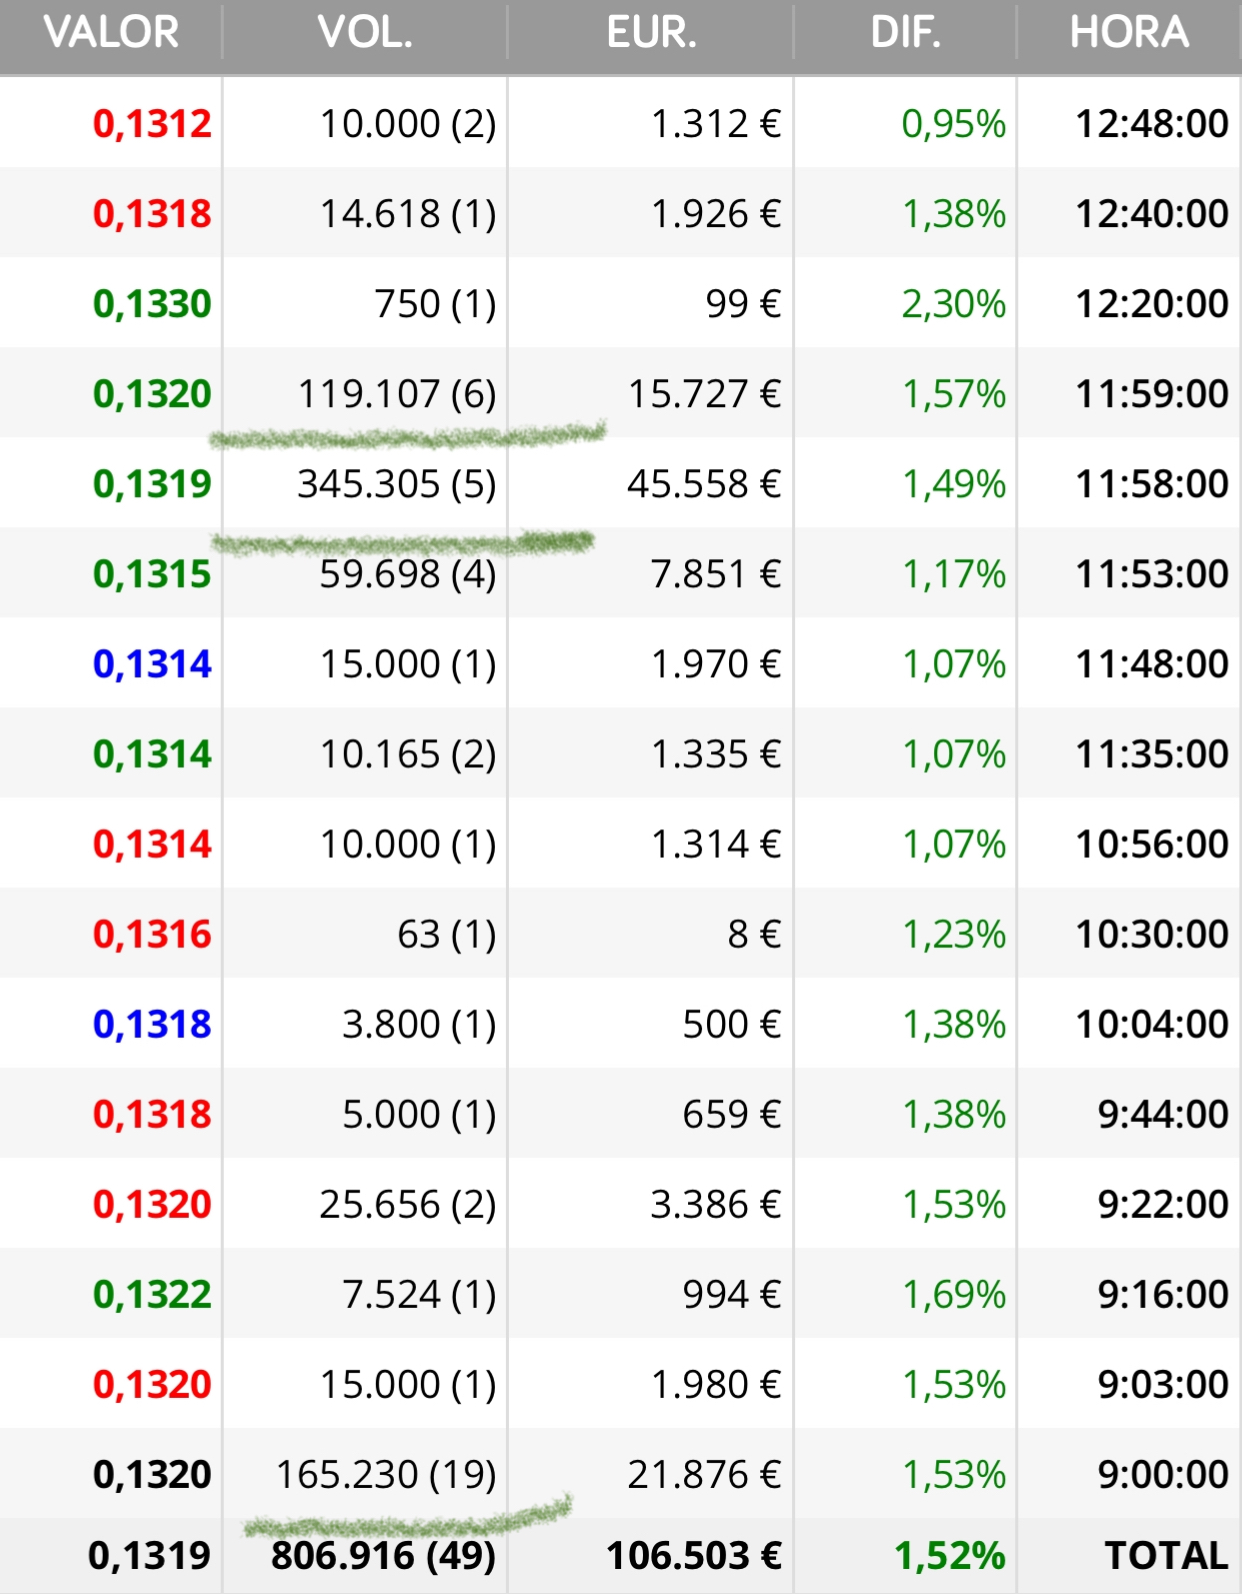
Task: Click volume 5.000 (1)
Action: pos(419,1114)
